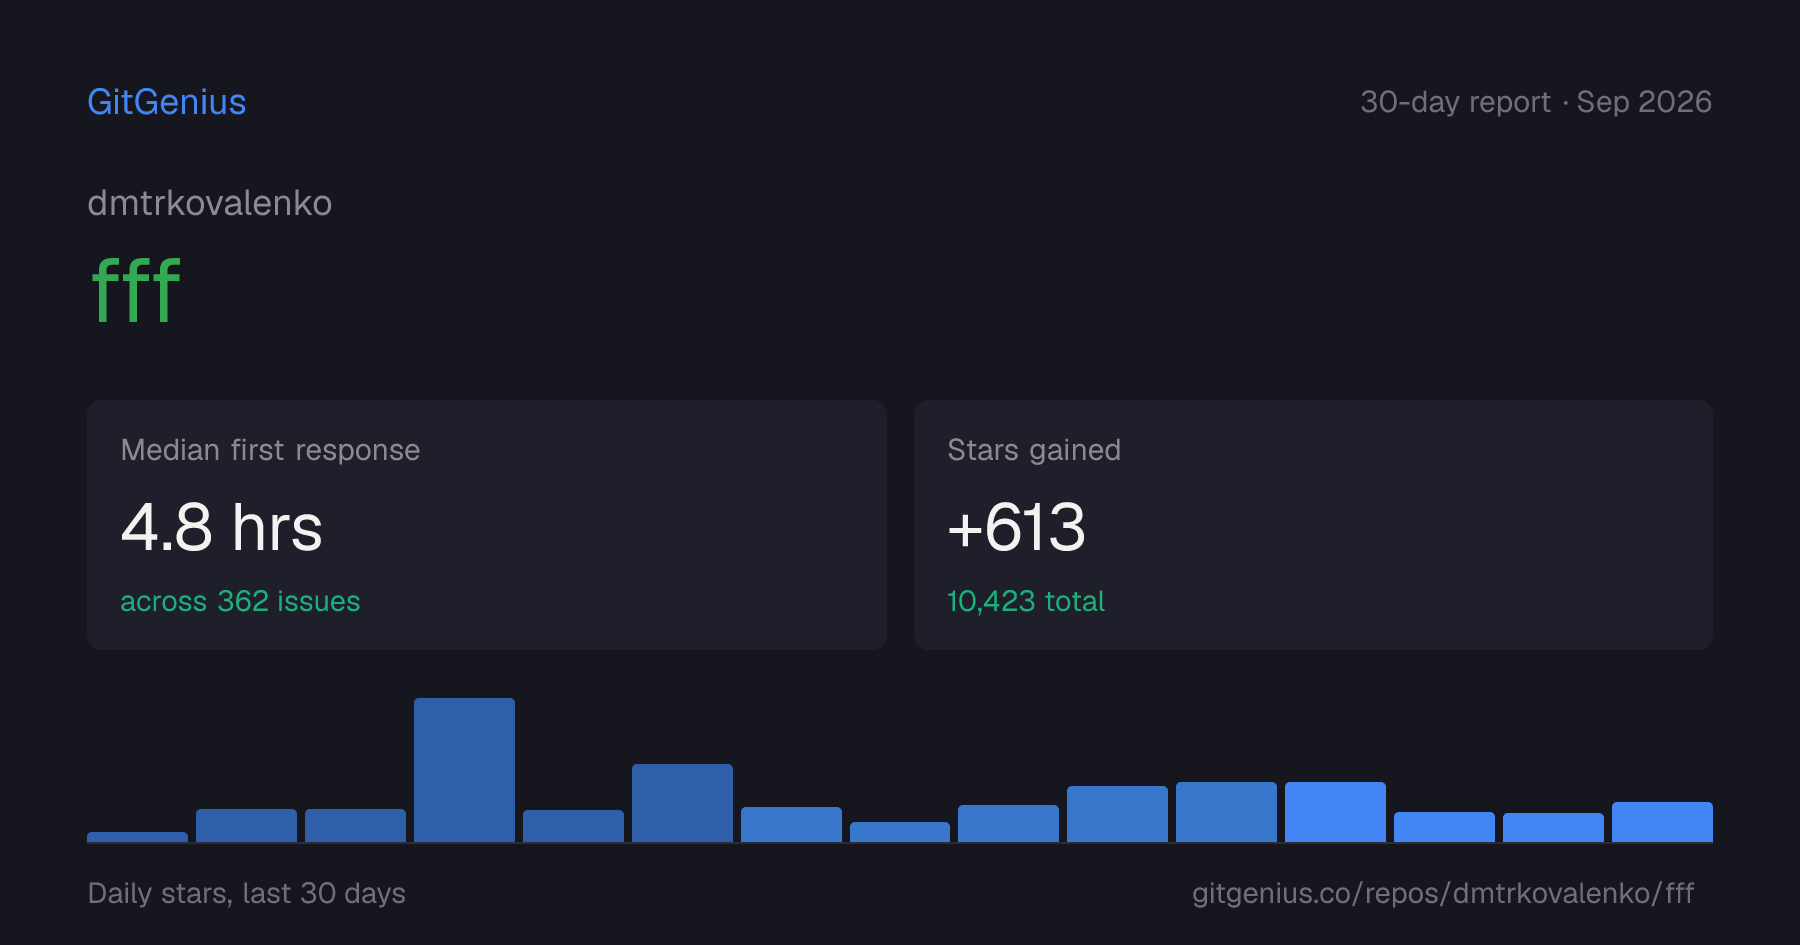
Task: Click the Daily stars, last 30 days caption
Action: pyautogui.click(x=247, y=893)
